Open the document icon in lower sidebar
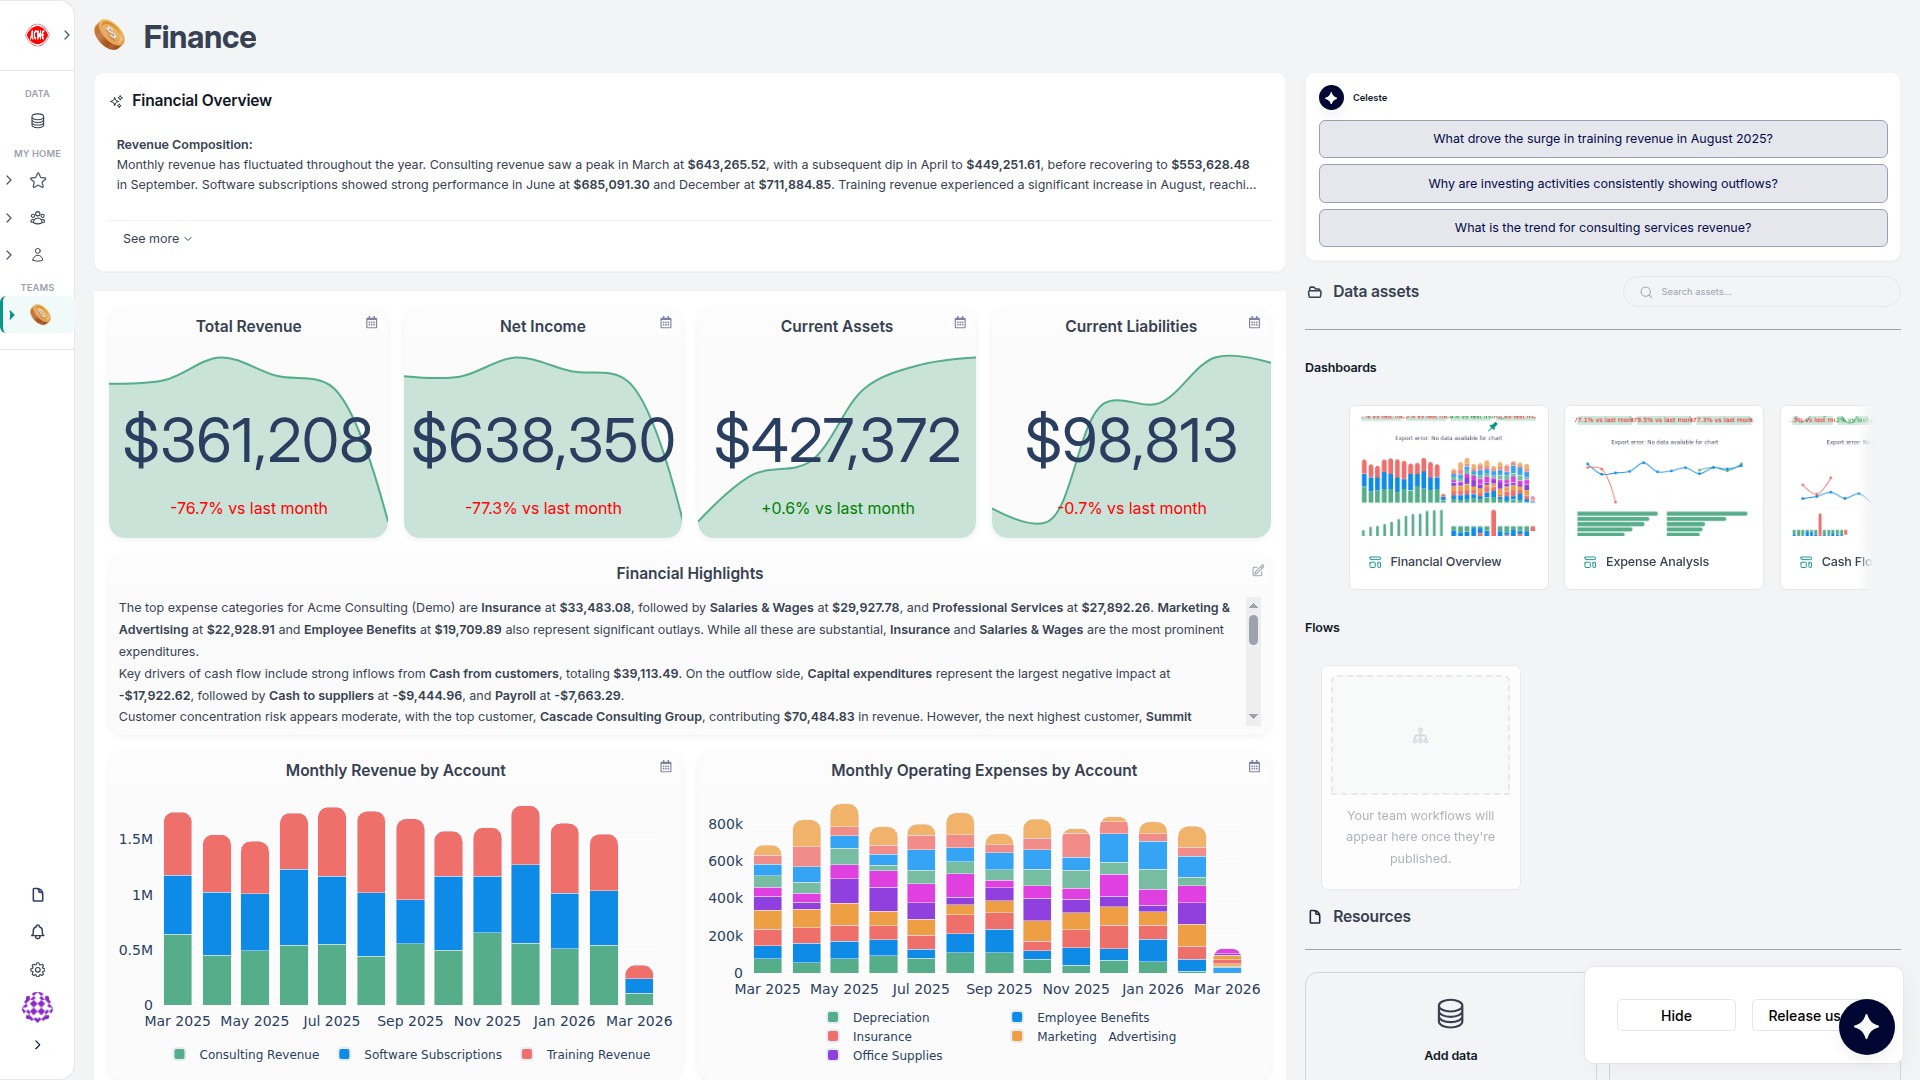Screen dimensions: 1920x1080 coord(38,895)
